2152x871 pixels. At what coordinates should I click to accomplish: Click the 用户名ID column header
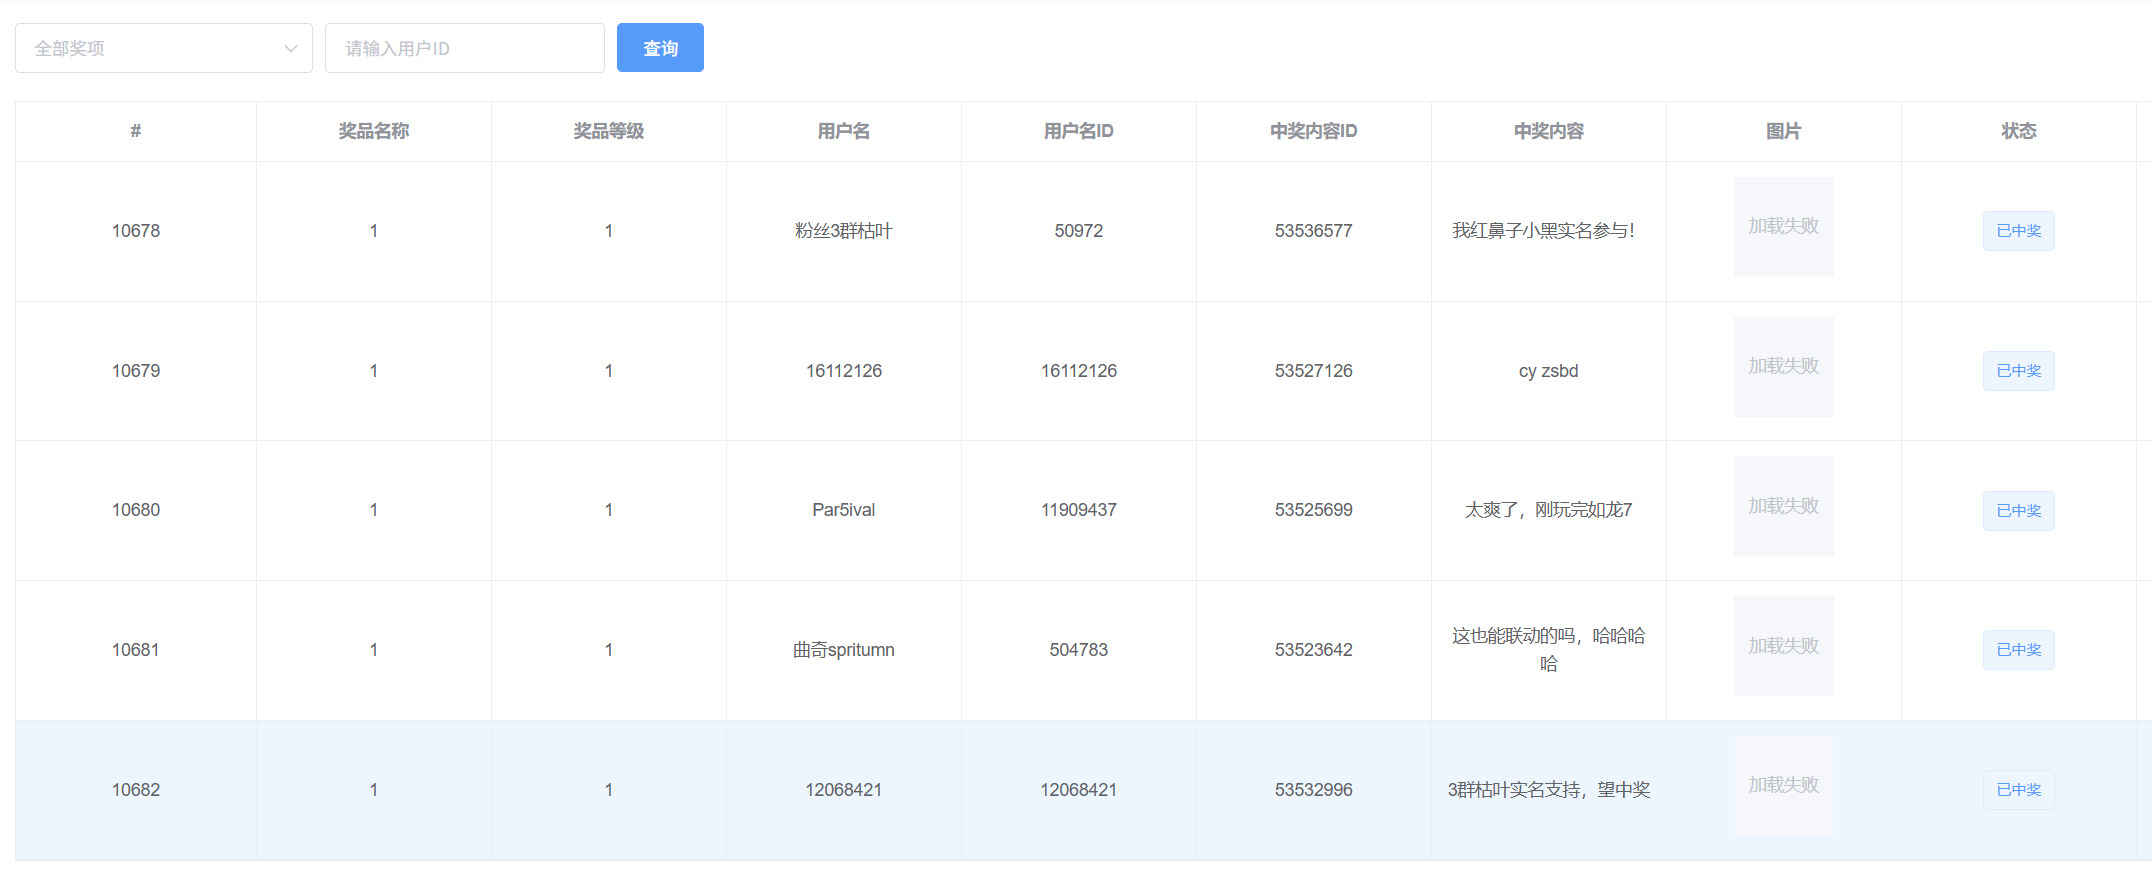coord(1079,131)
